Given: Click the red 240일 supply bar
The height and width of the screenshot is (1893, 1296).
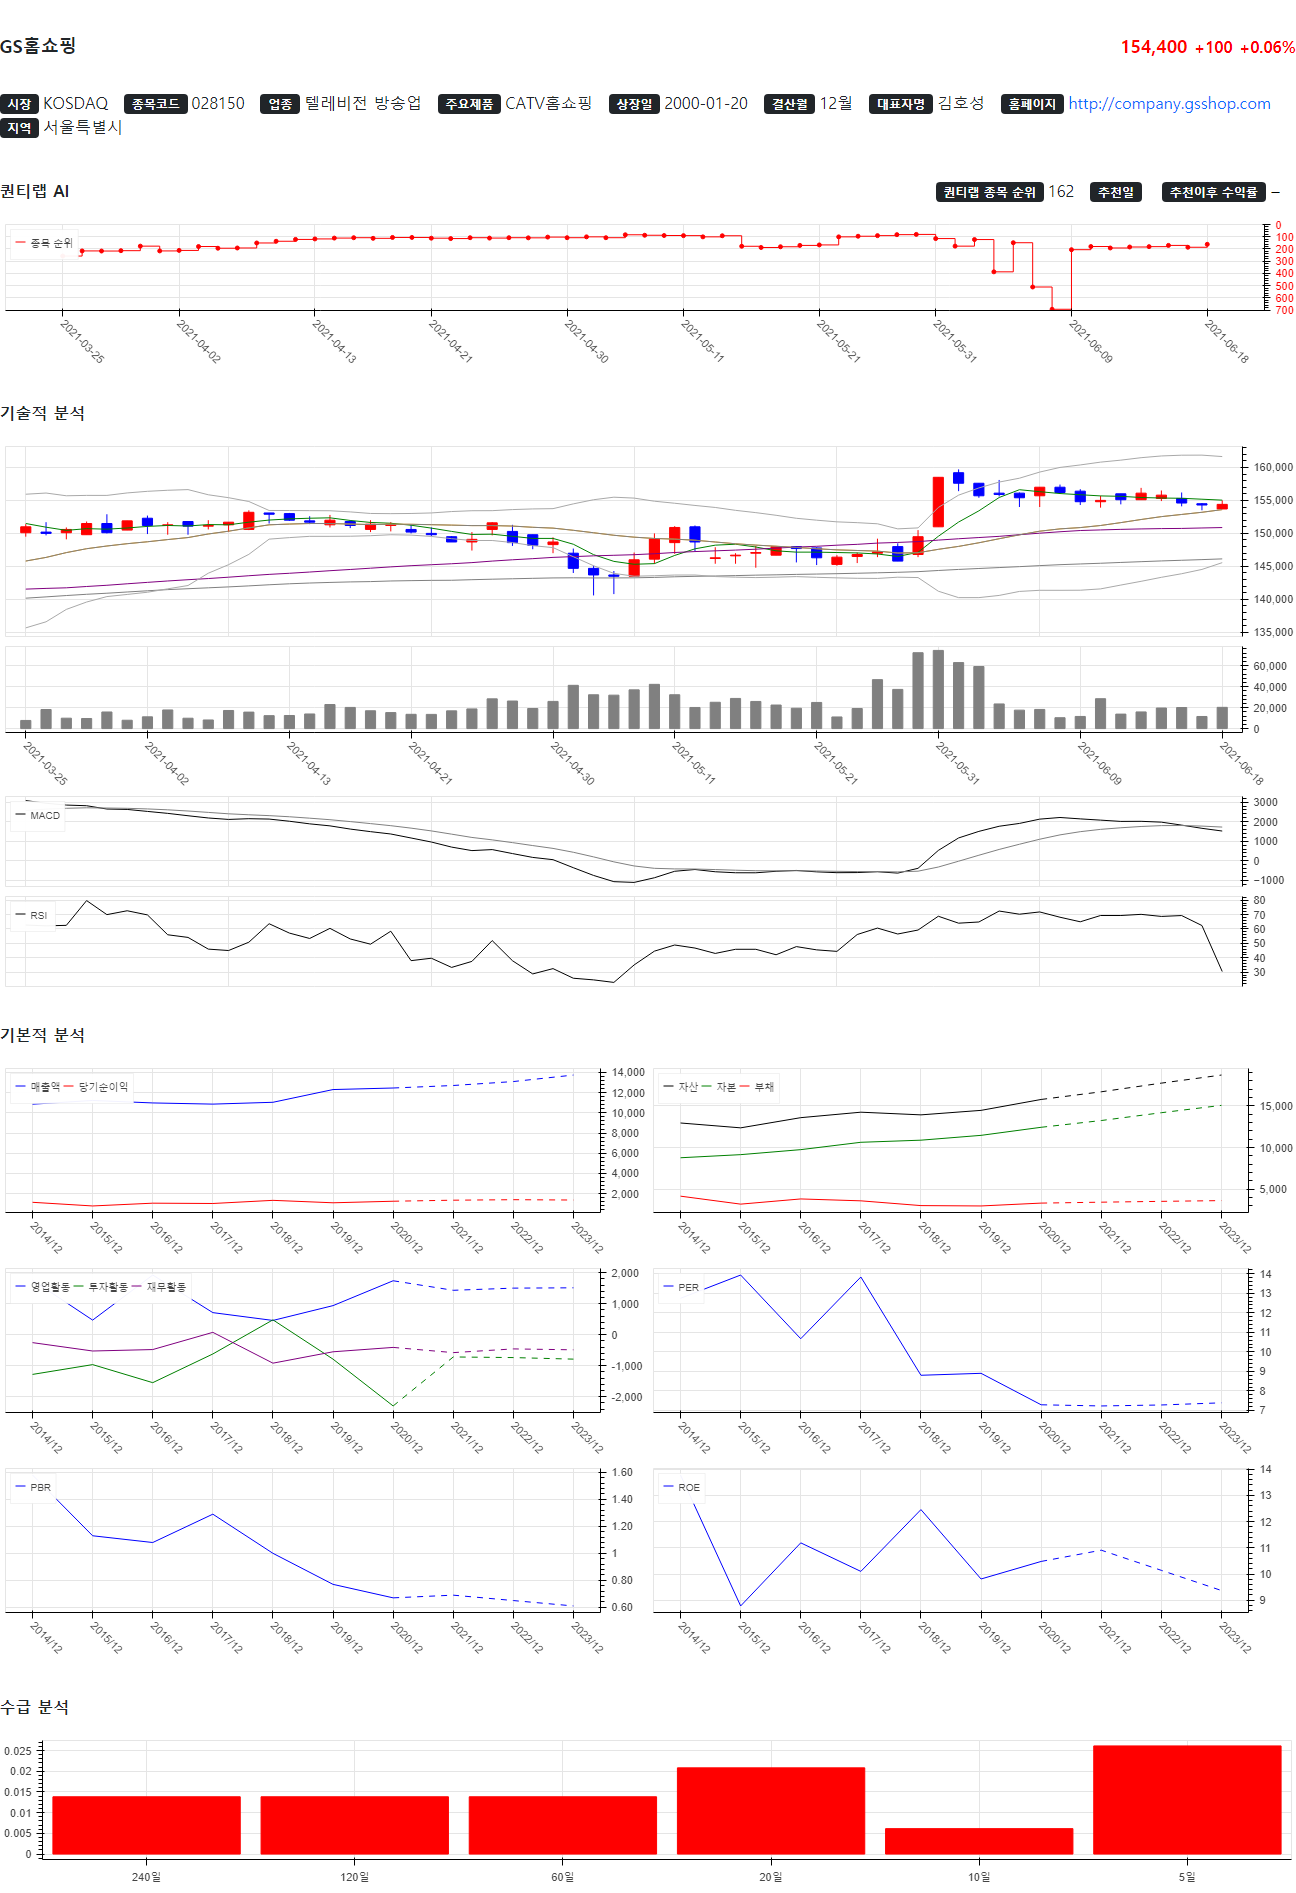Looking at the screenshot, I should (146, 1825).
